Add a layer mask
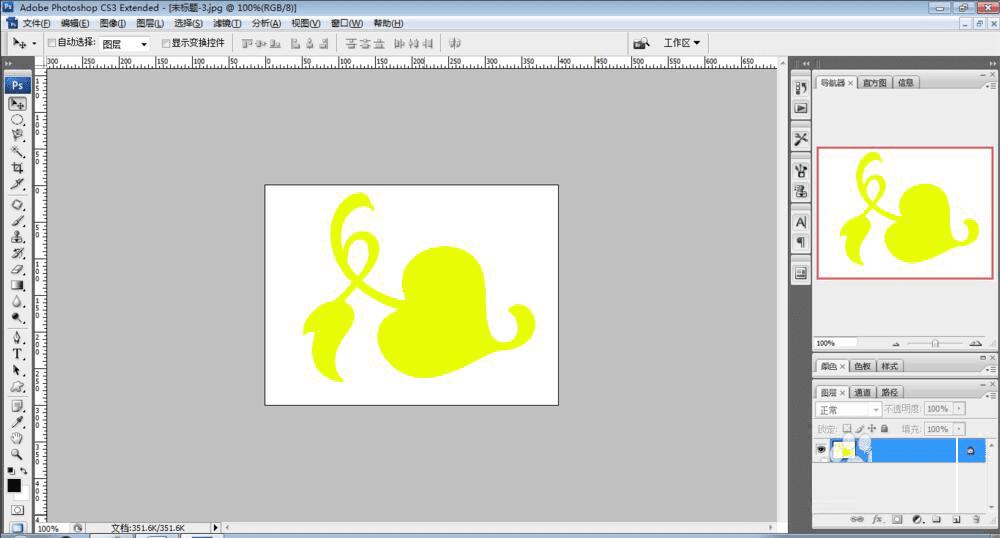This screenshot has height=538, width=1000. 897,520
